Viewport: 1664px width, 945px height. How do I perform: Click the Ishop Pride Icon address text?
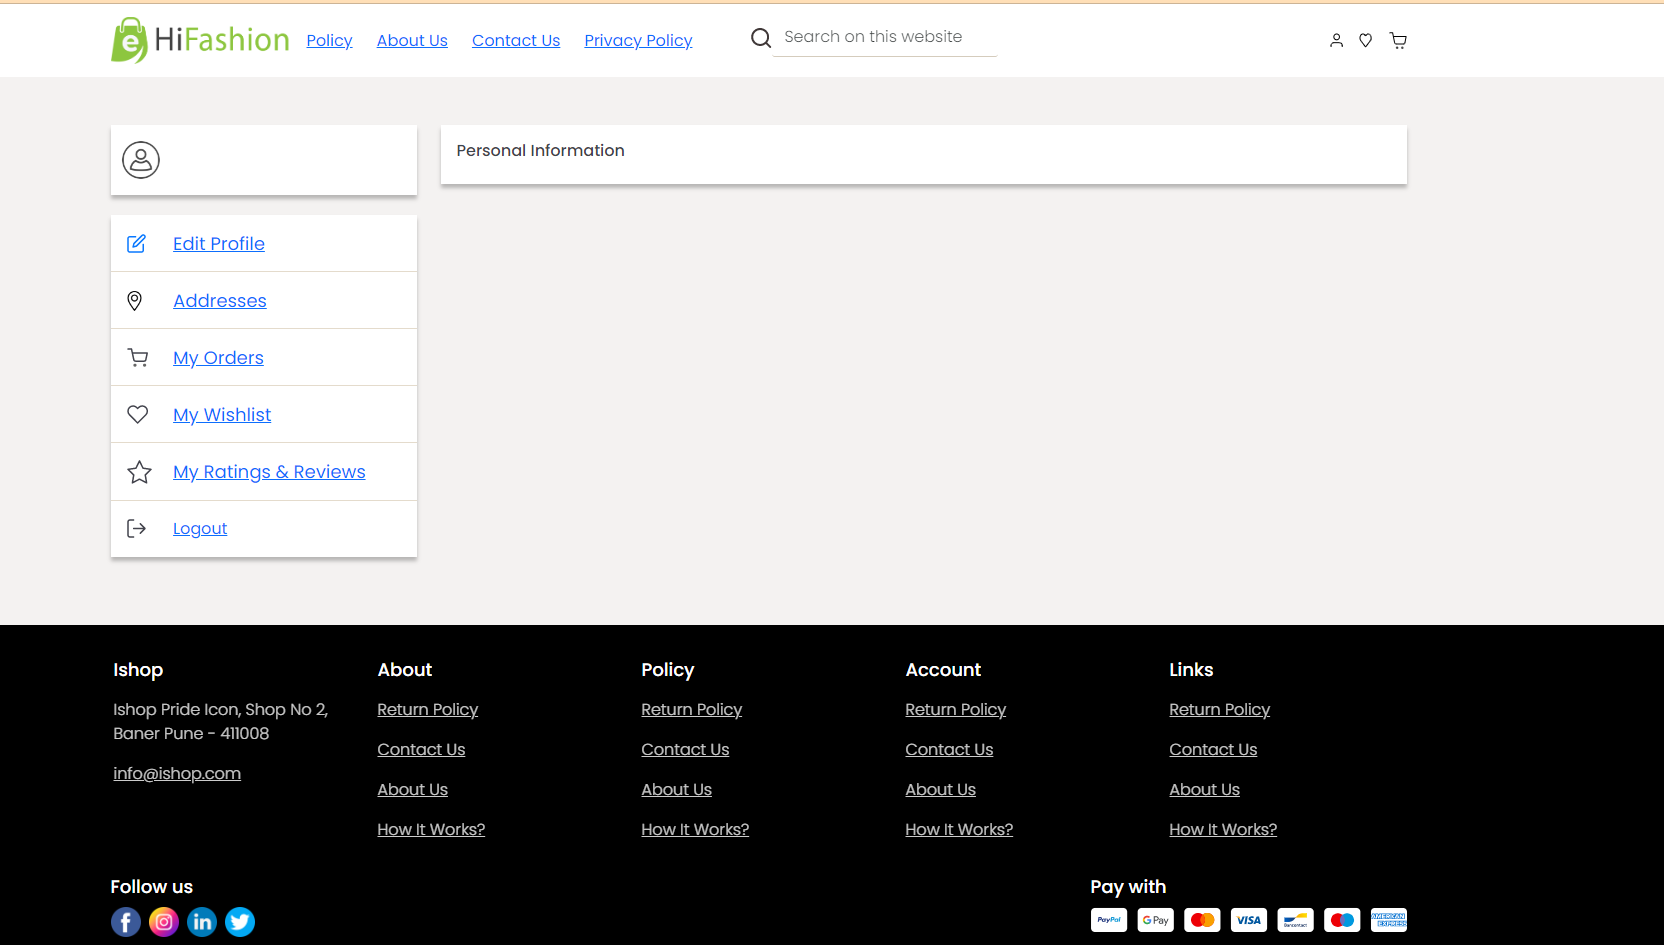click(x=220, y=721)
